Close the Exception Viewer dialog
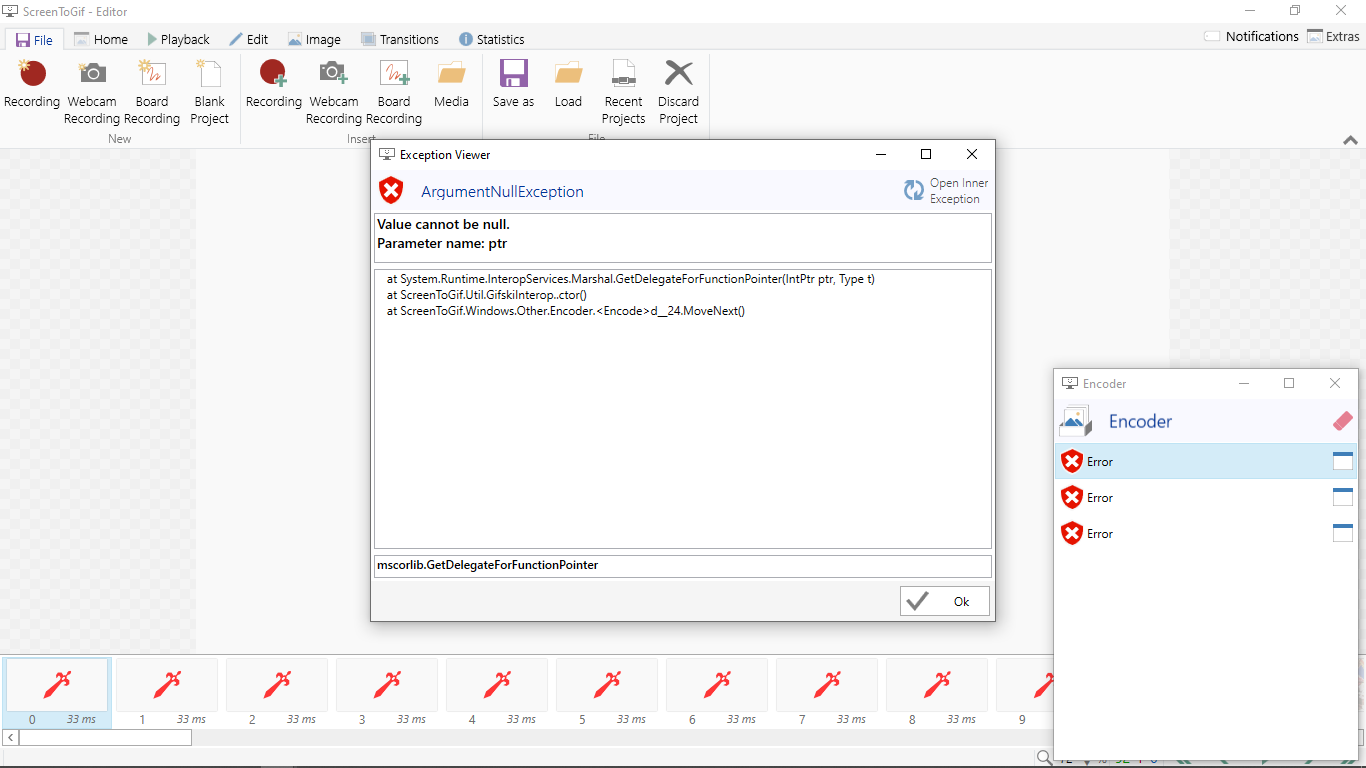 click(x=972, y=154)
